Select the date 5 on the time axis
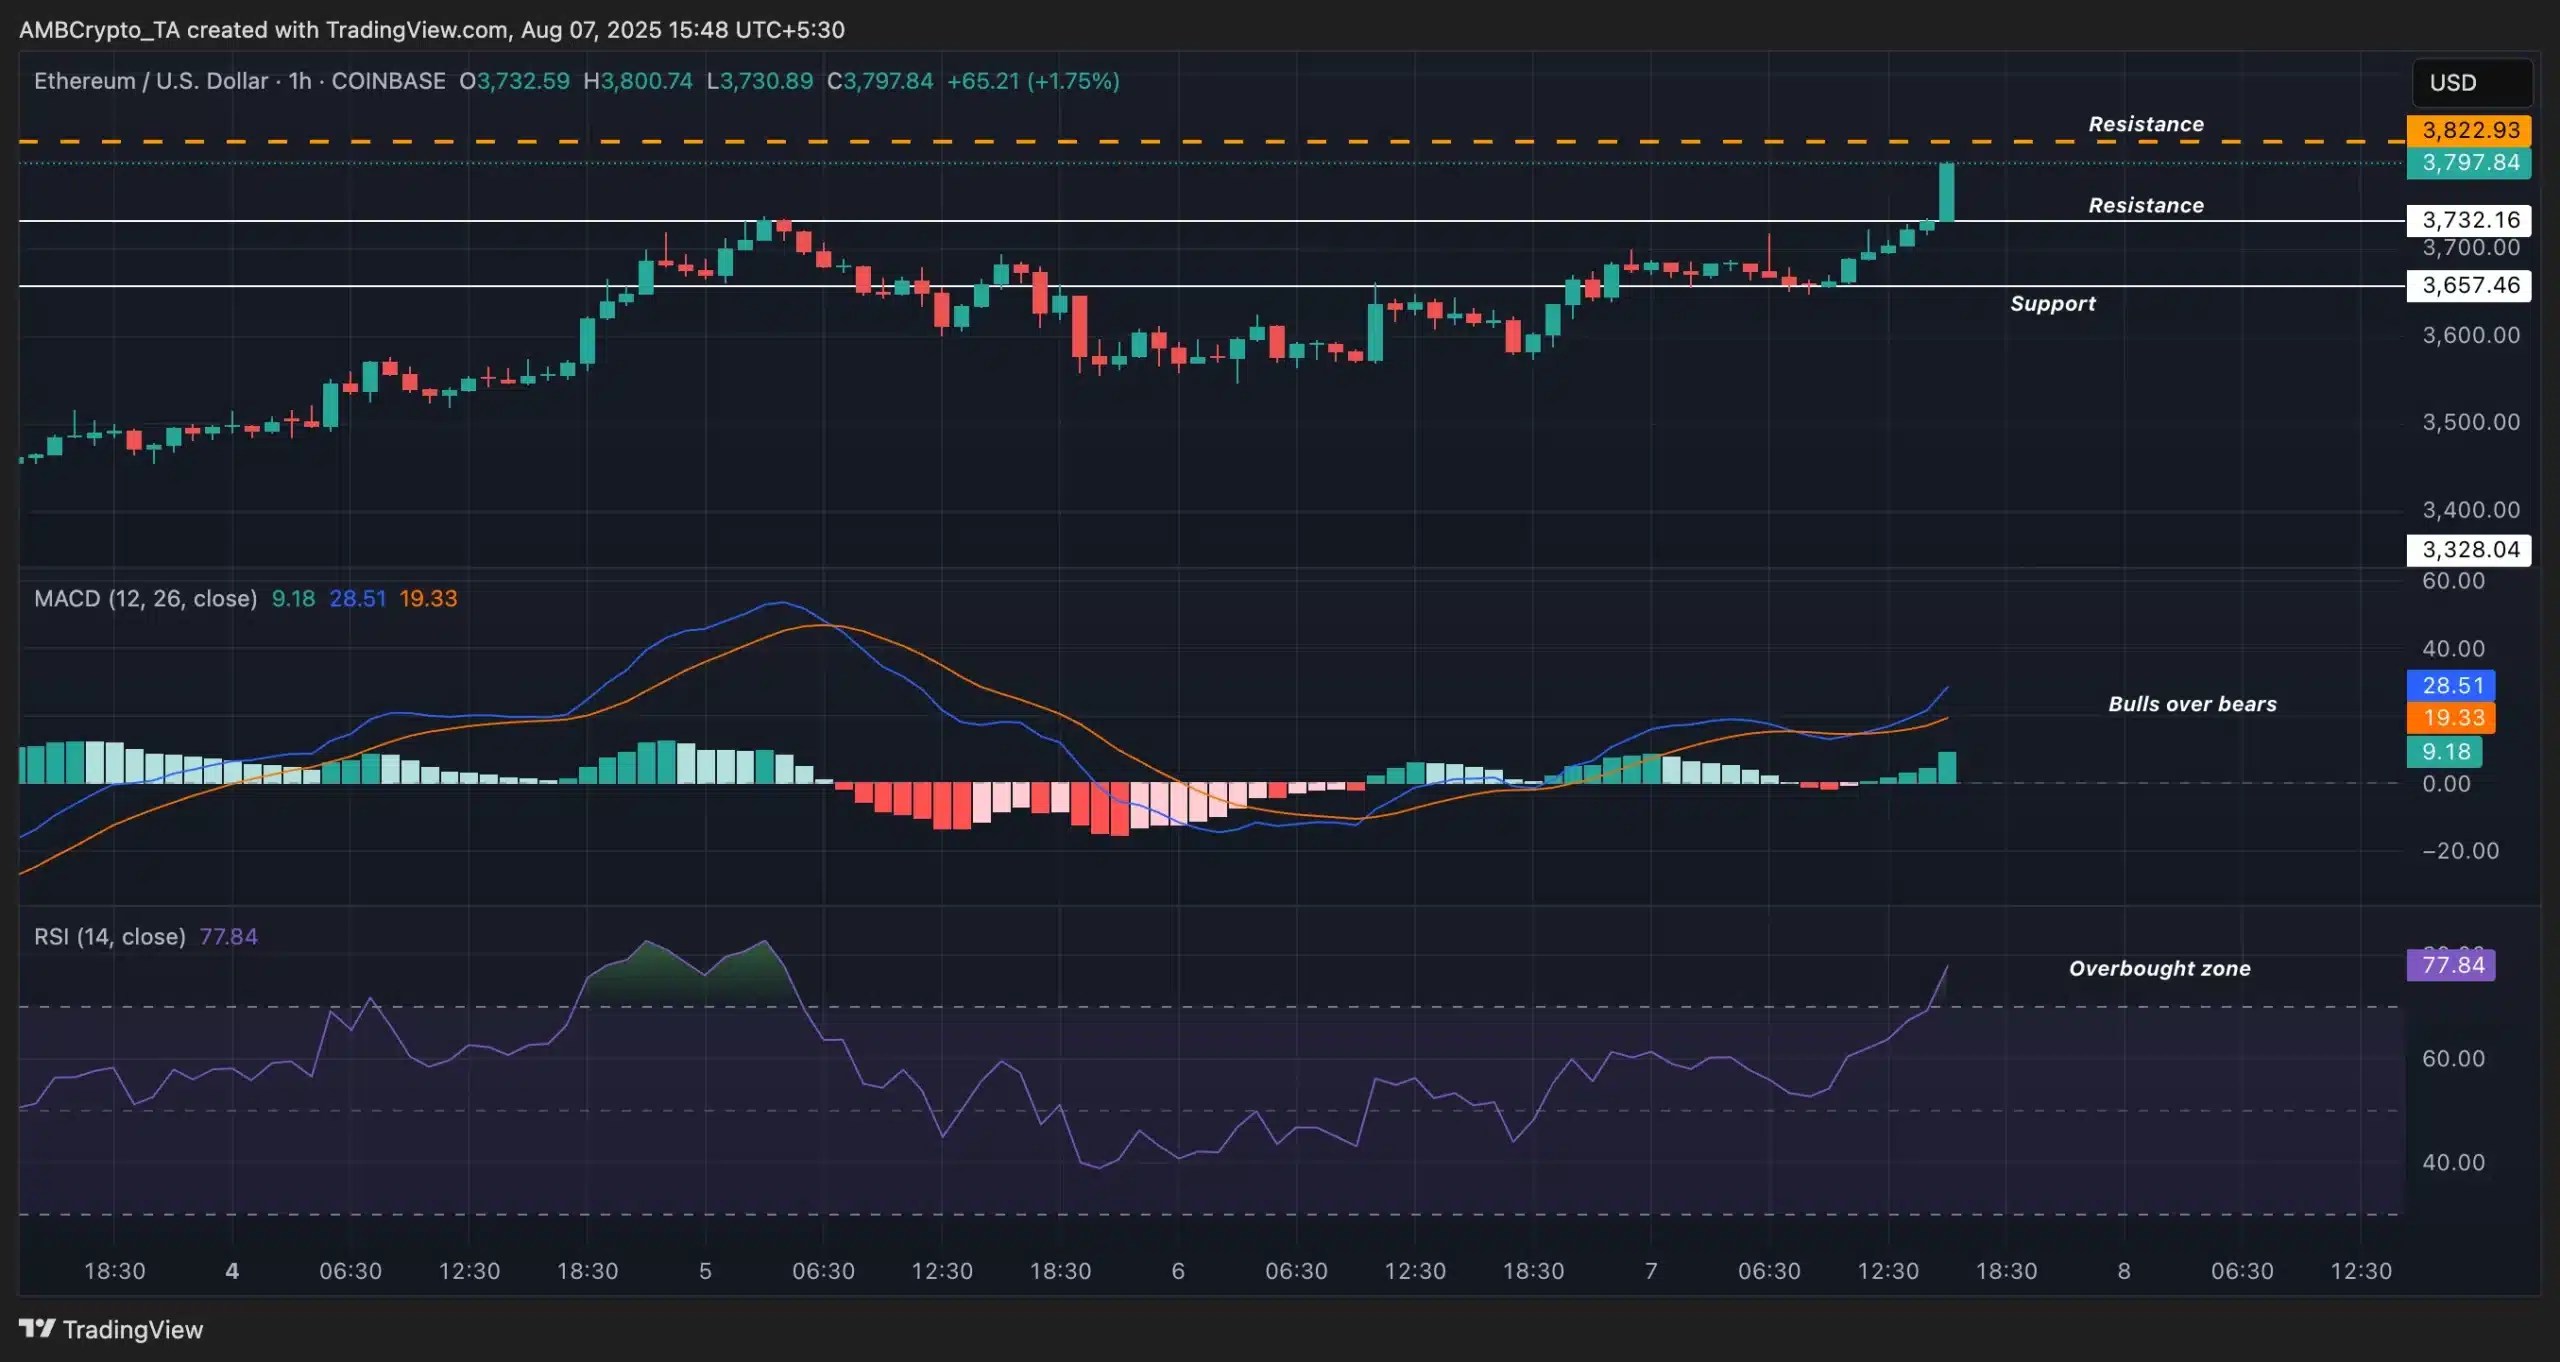The height and width of the screenshot is (1362, 2560). [706, 1272]
